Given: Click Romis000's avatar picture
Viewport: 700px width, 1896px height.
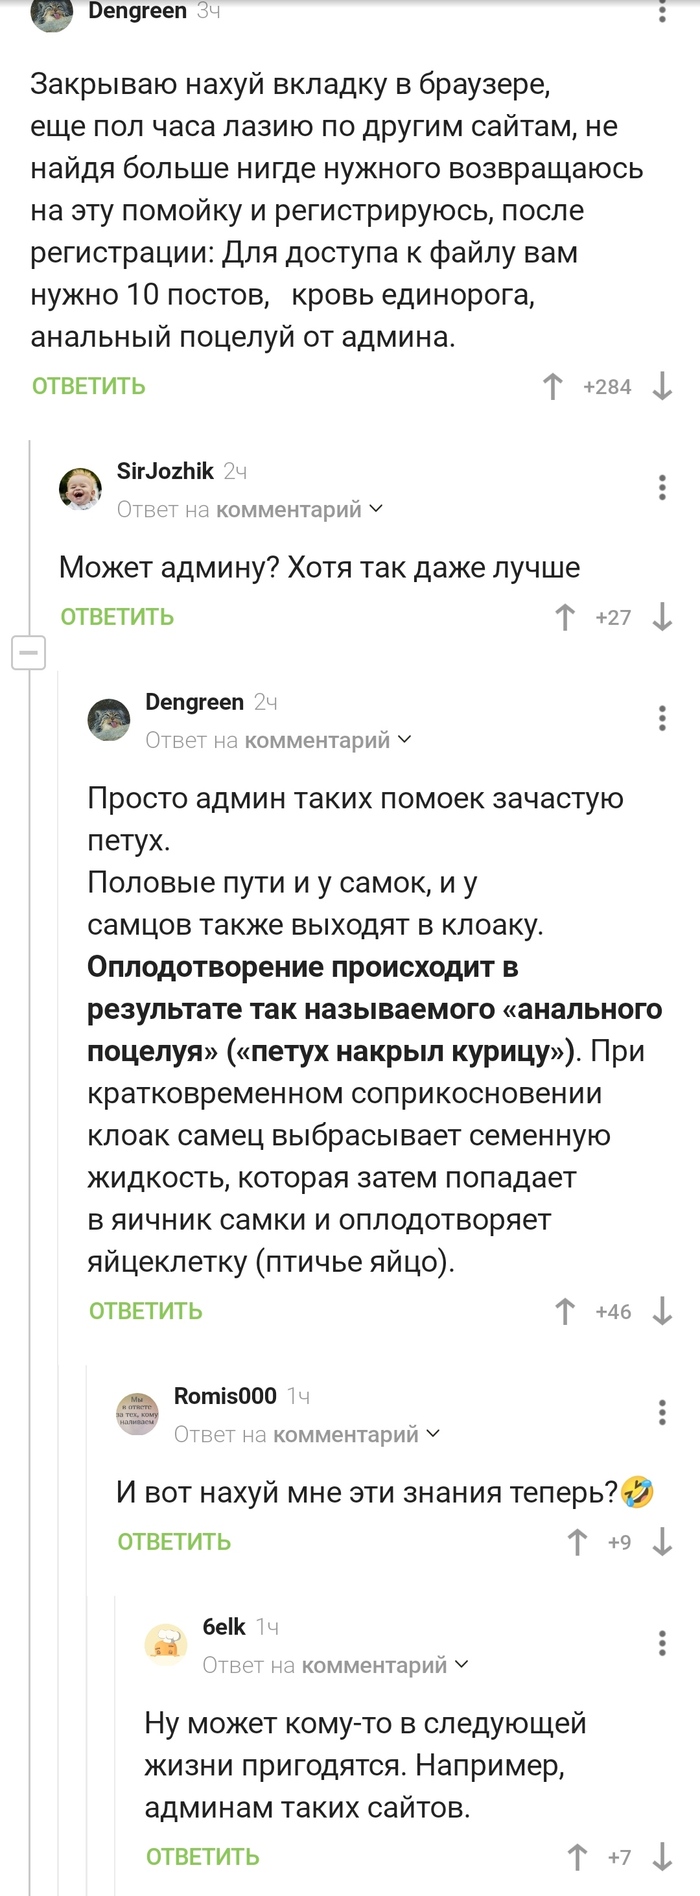Looking at the screenshot, I should click(x=138, y=1414).
